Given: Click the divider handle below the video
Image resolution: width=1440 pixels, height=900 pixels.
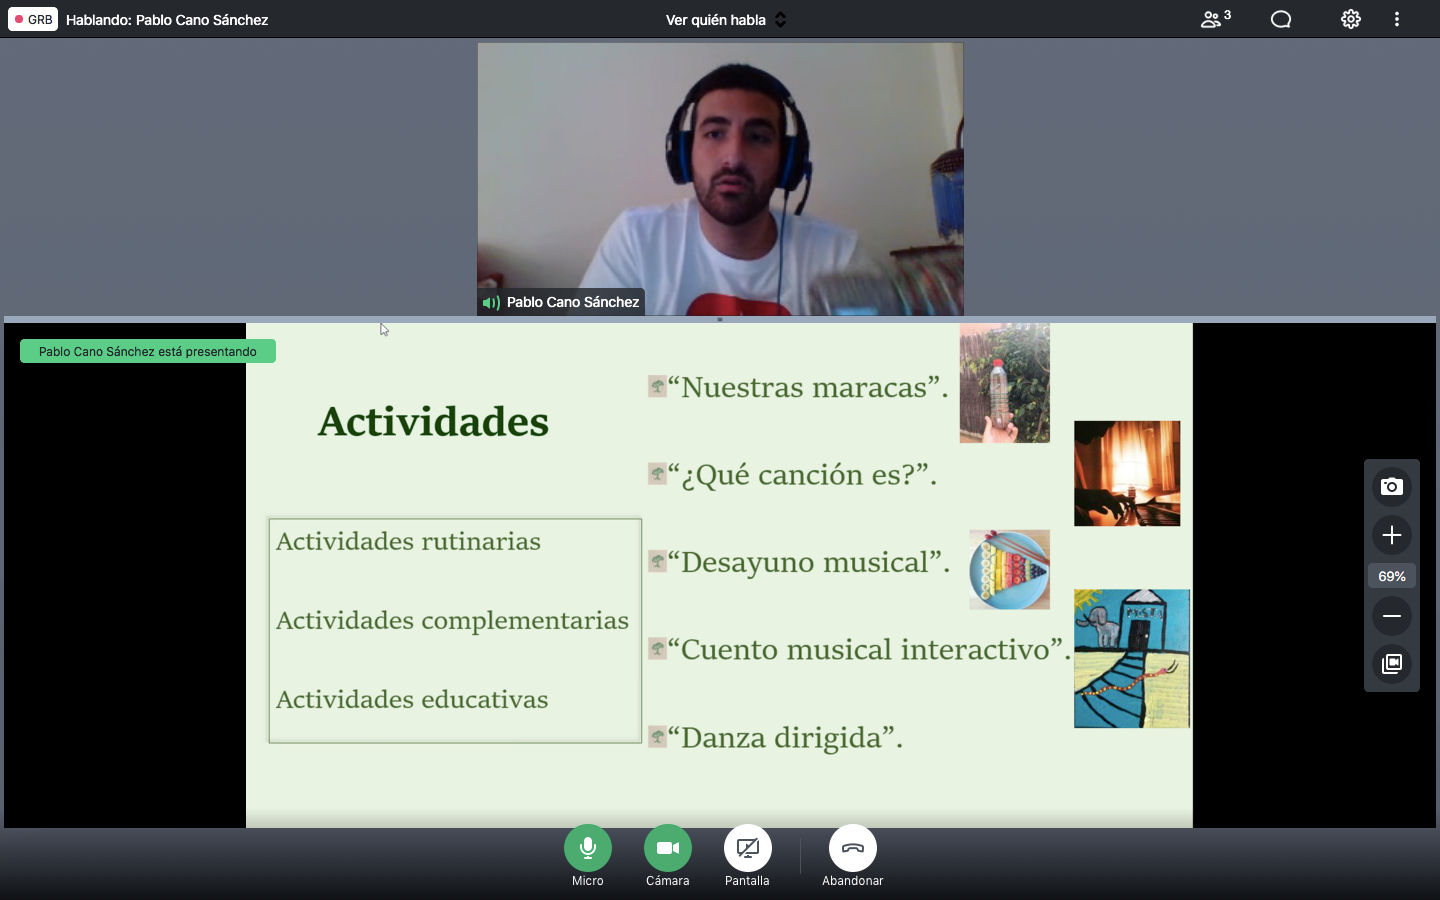Looking at the screenshot, I should tap(720, 319).
